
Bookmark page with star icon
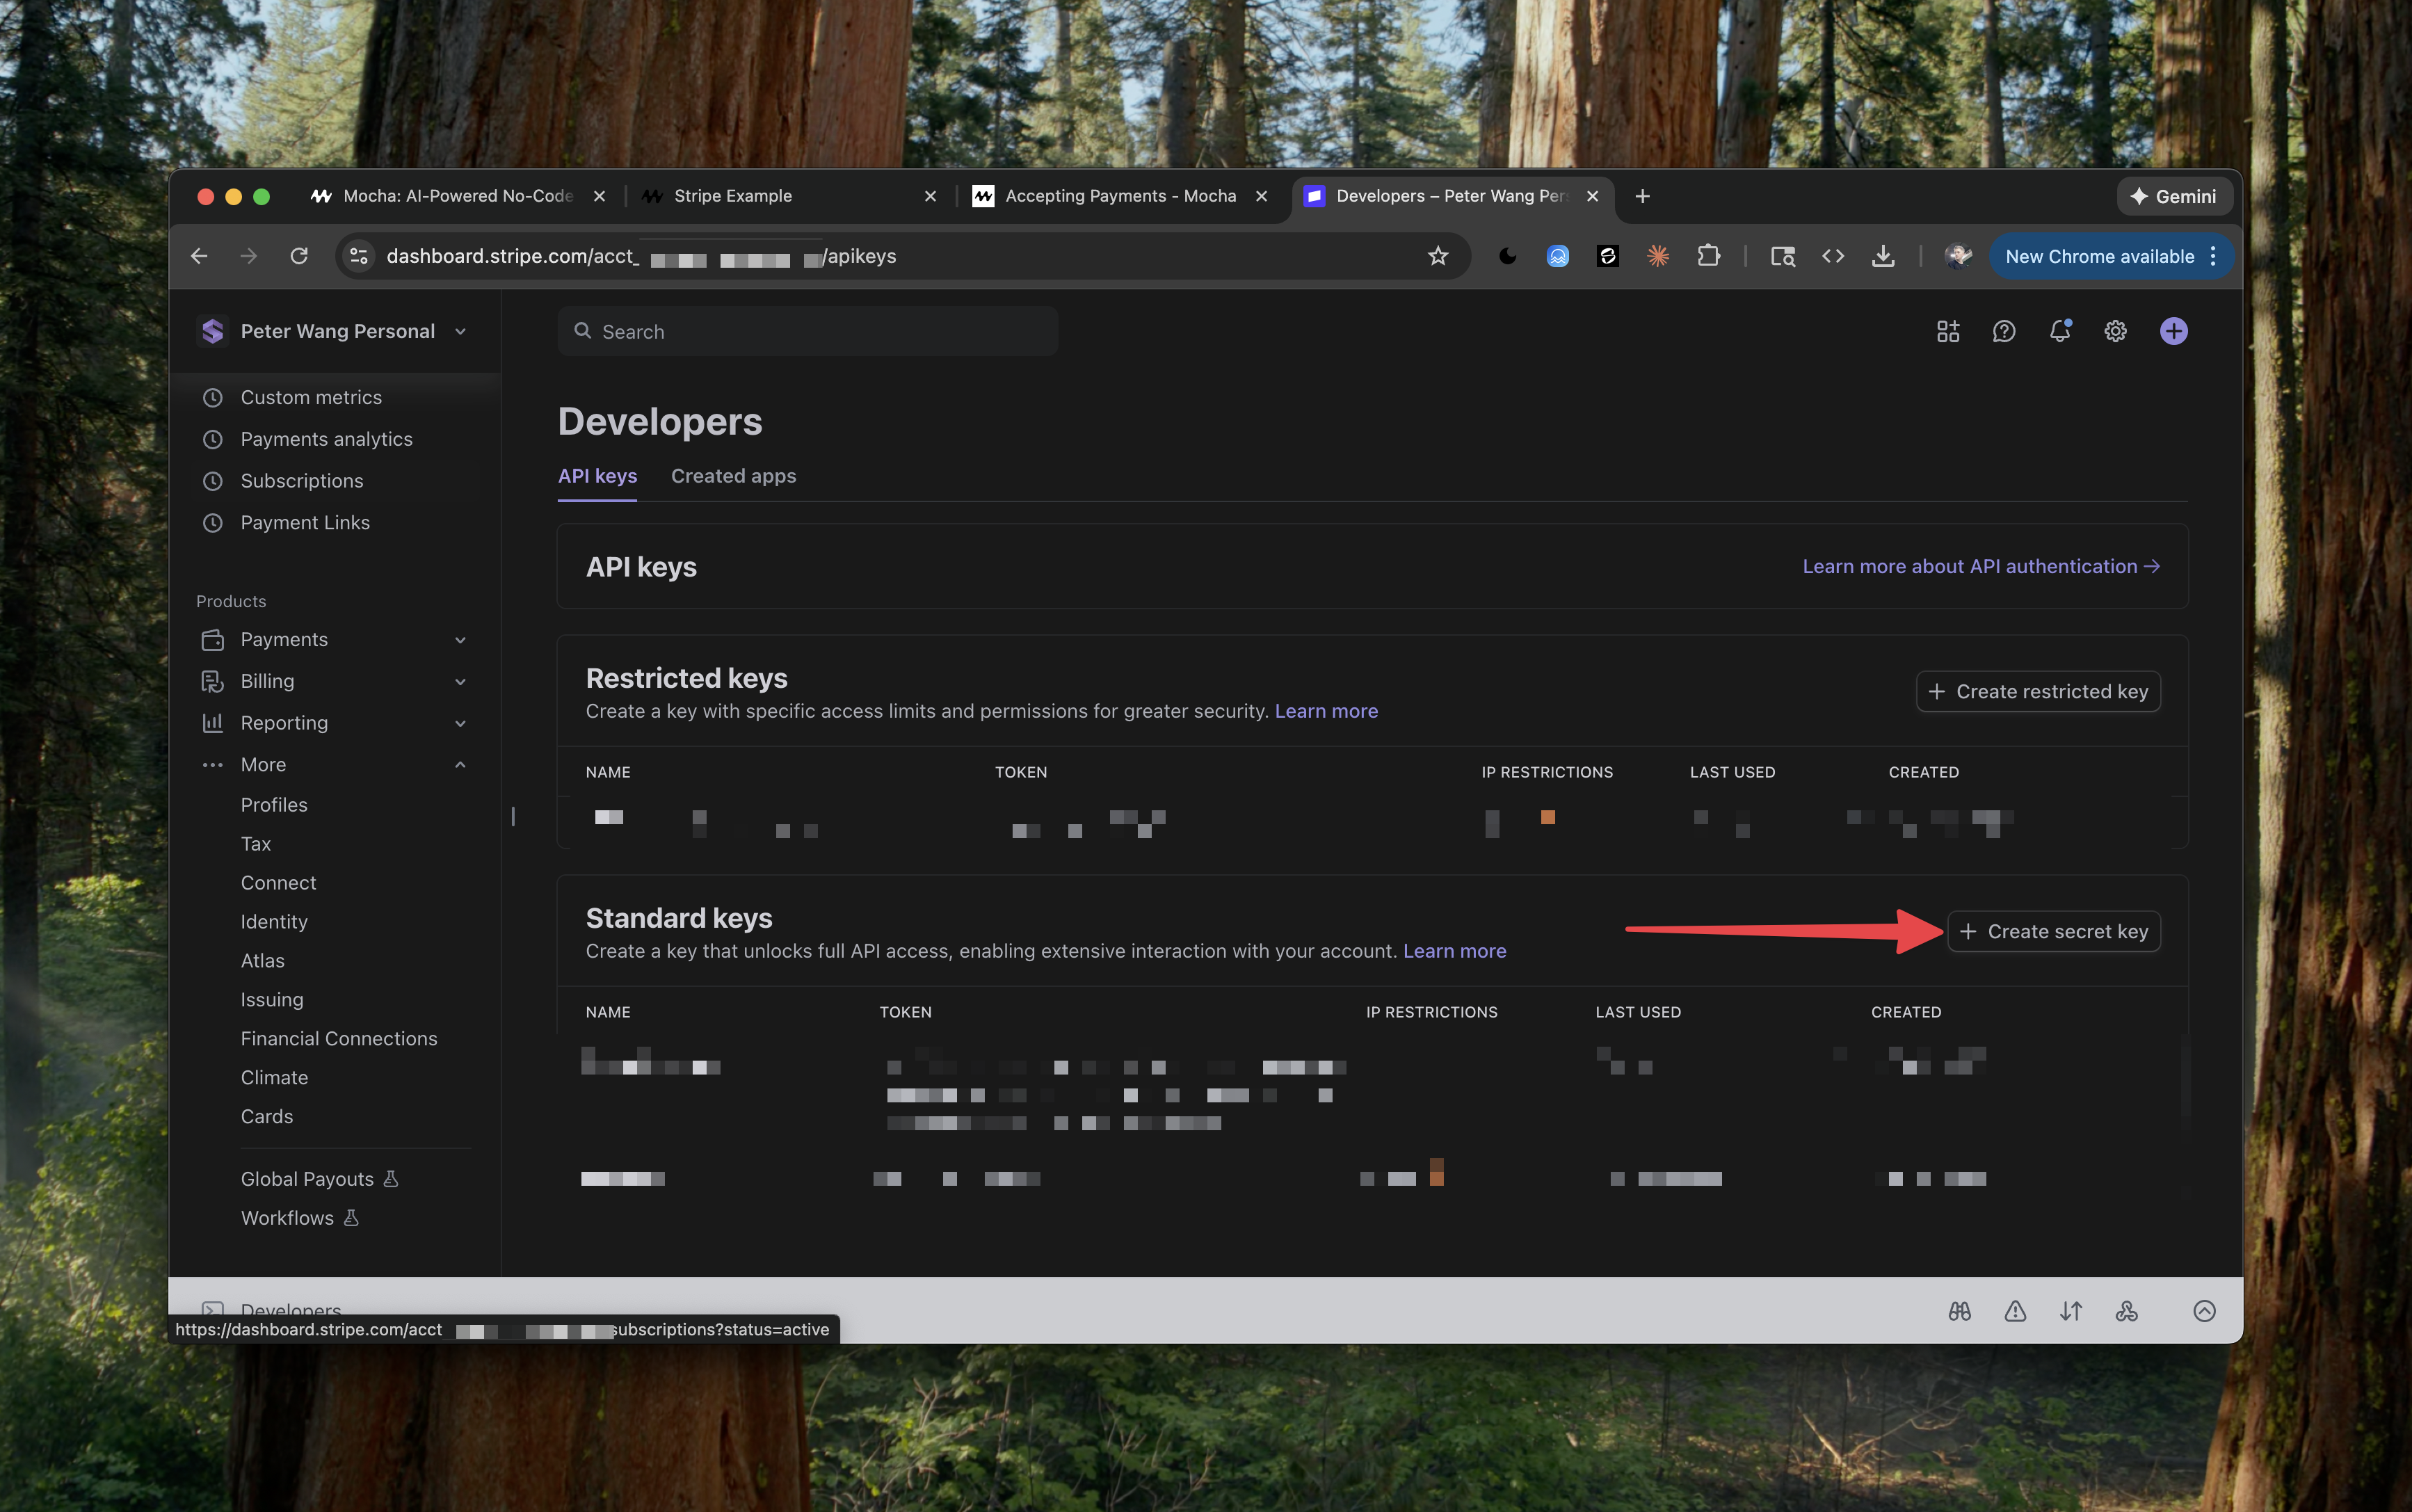coord(1438,256)
